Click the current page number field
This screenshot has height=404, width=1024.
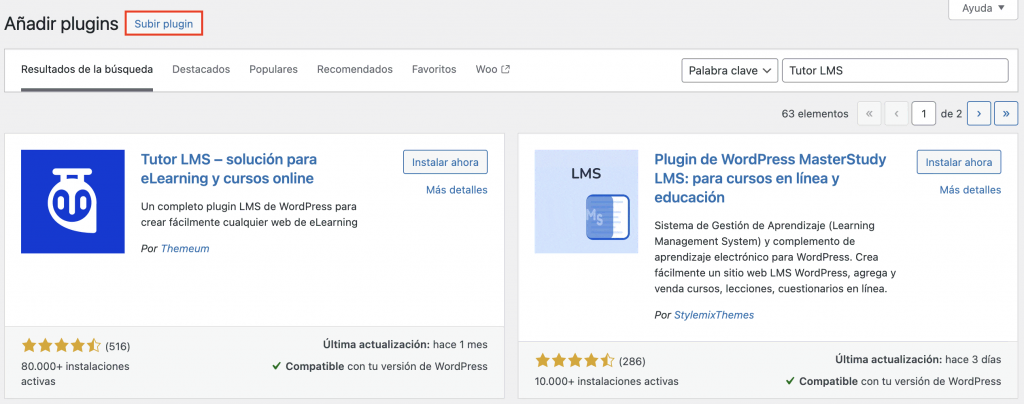[x=925, y=114]
